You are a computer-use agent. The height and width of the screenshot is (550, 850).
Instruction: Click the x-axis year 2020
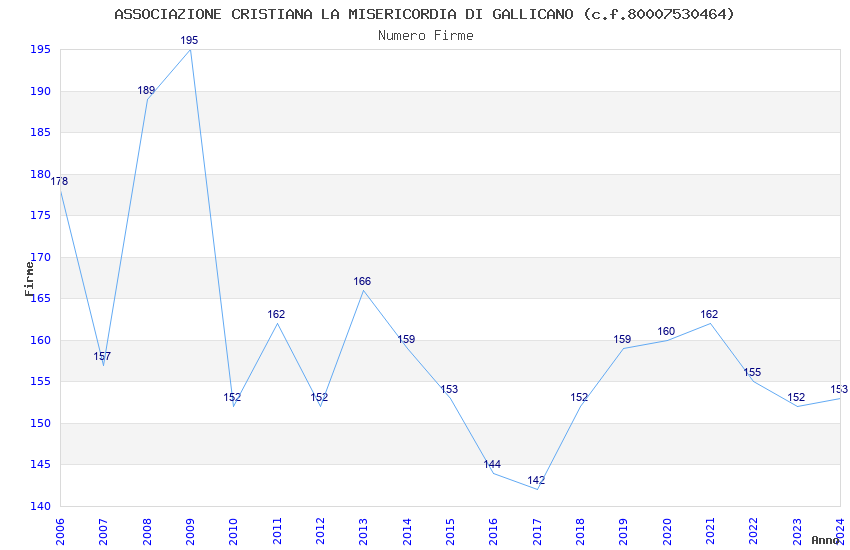click(x=667, y=532)
